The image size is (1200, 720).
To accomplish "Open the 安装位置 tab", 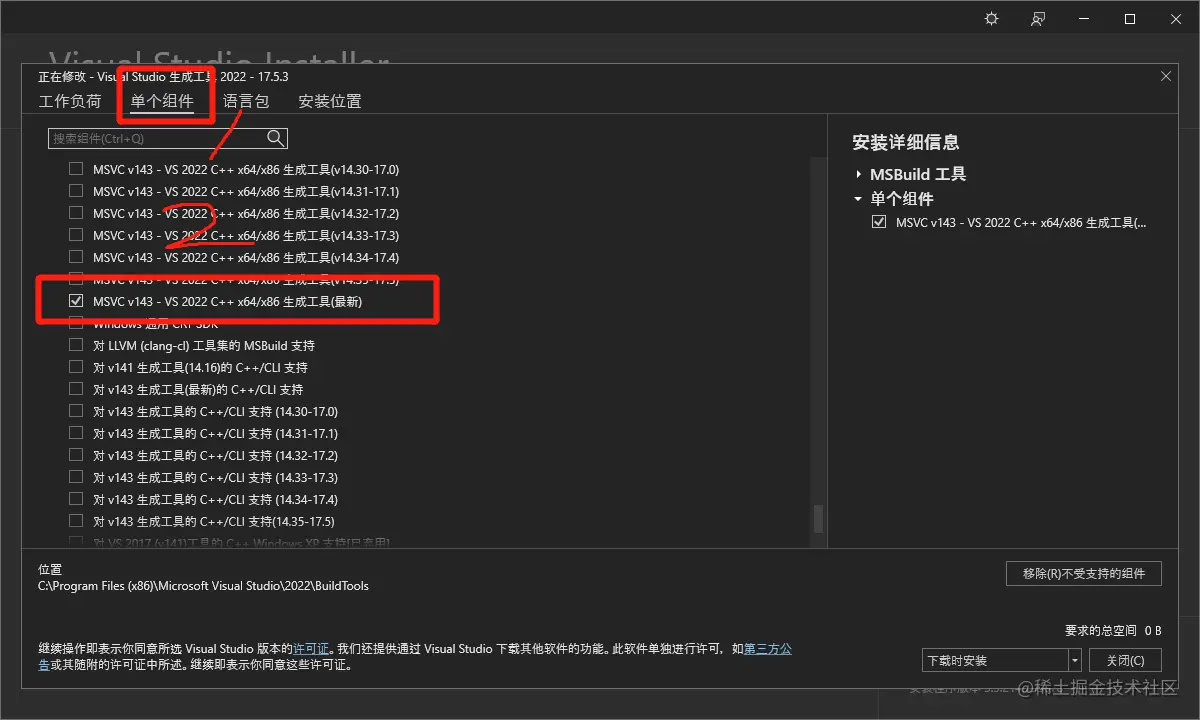I will (330, 101).
